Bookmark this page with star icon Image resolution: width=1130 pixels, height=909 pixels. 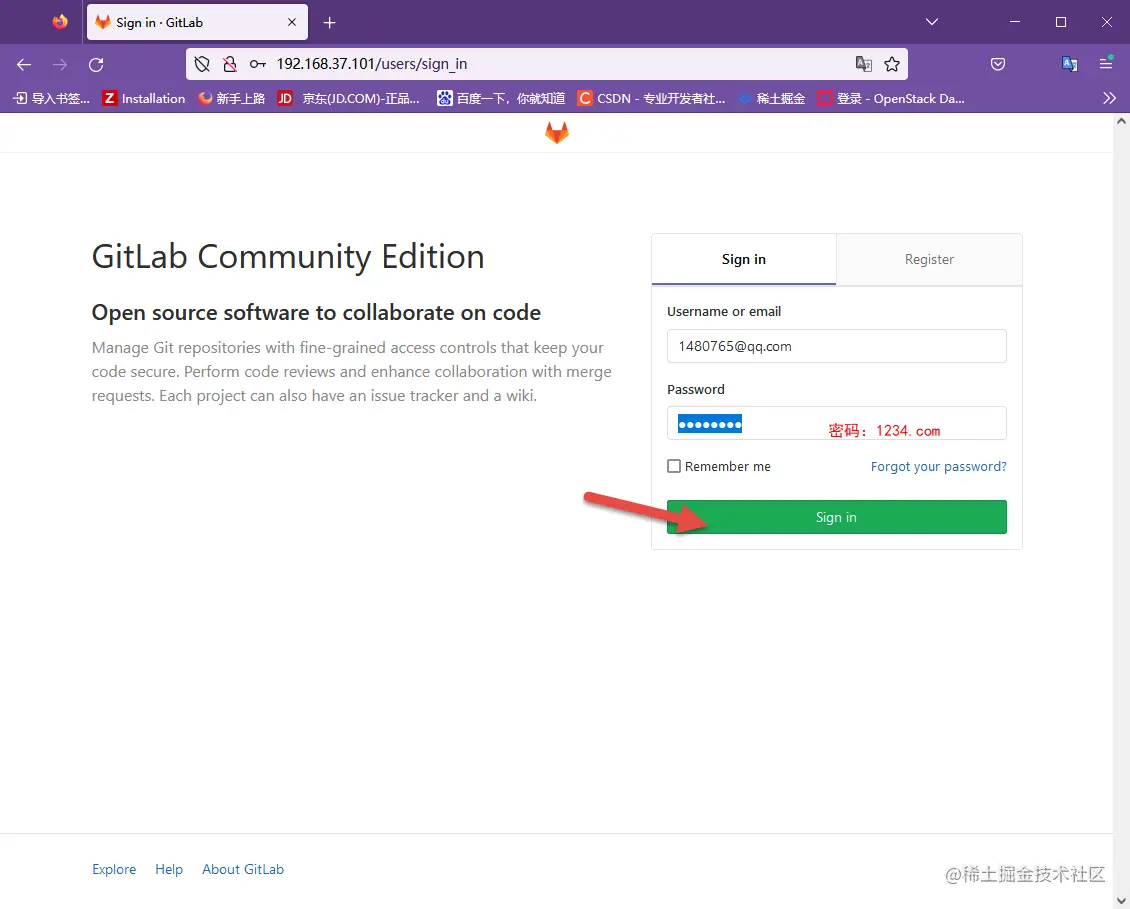pyautogui.click(x=892, y=64)
